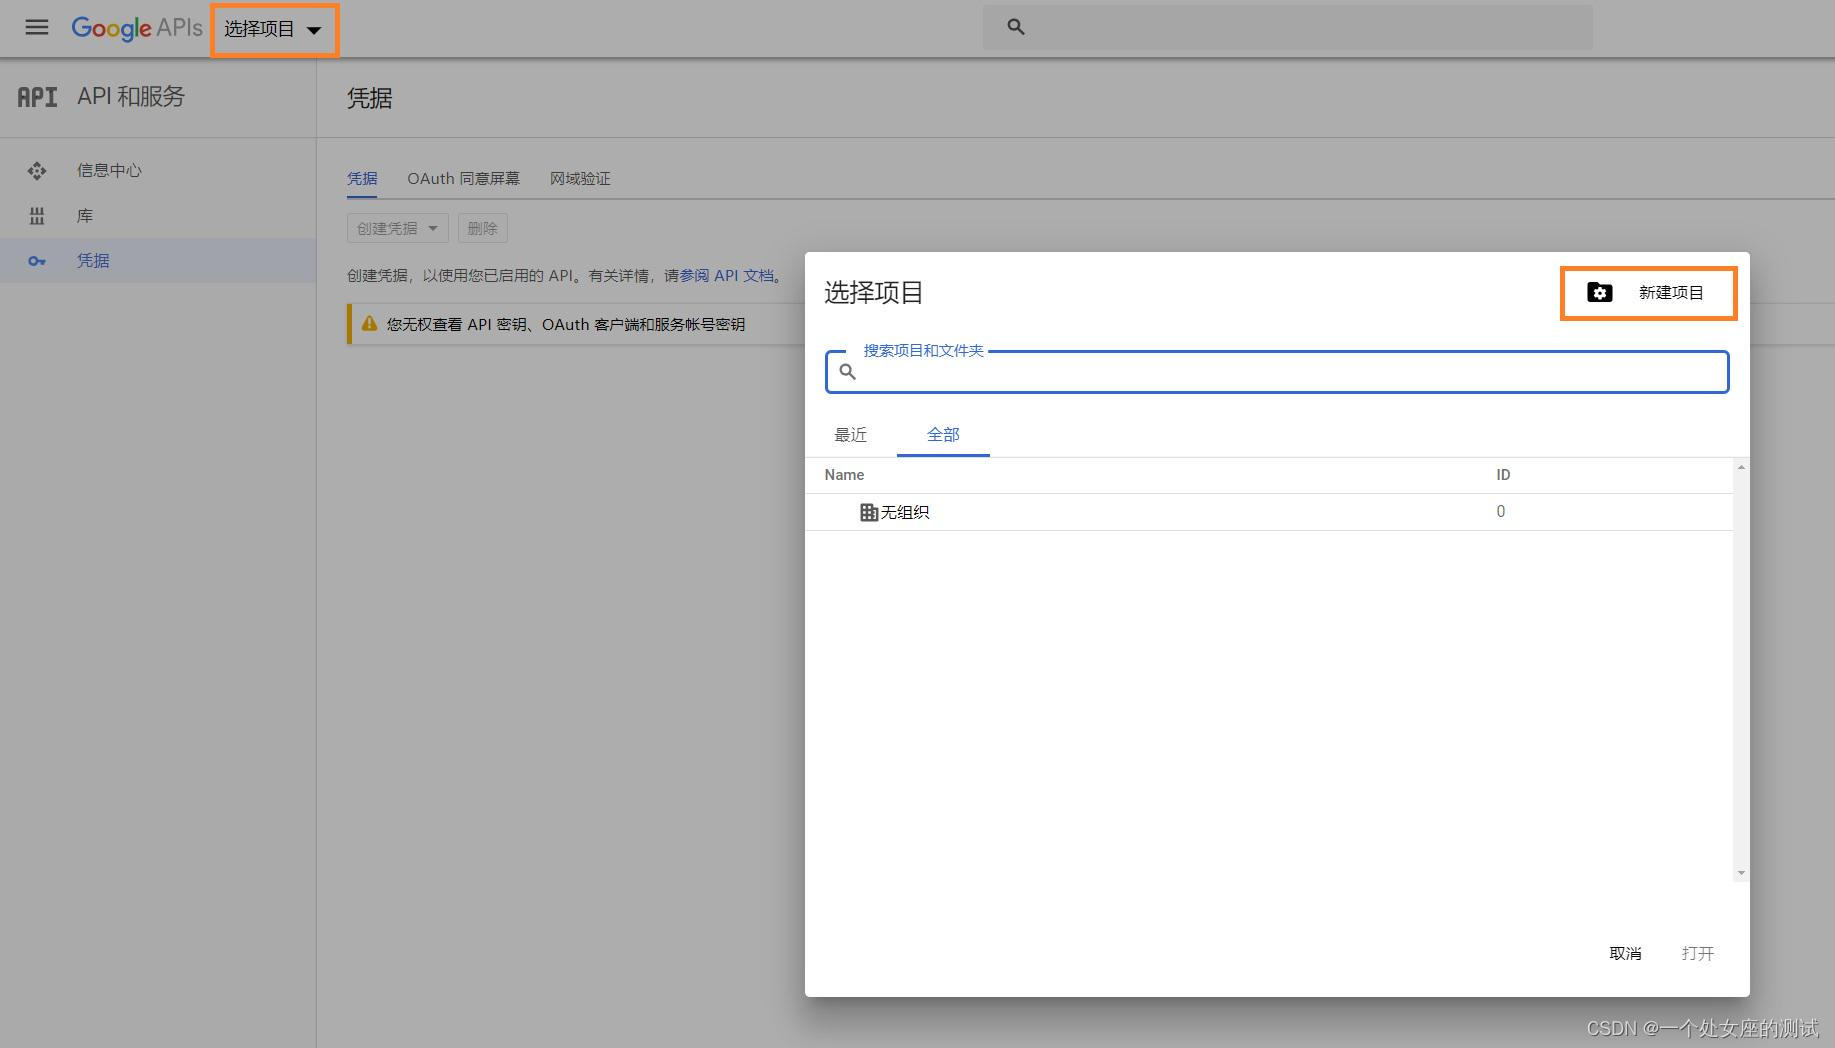Image resolution: width=1835 pixels, height=1048 pixels.
Task: Click the 信息中心 dashboard icon
Action: coord(37,171)
